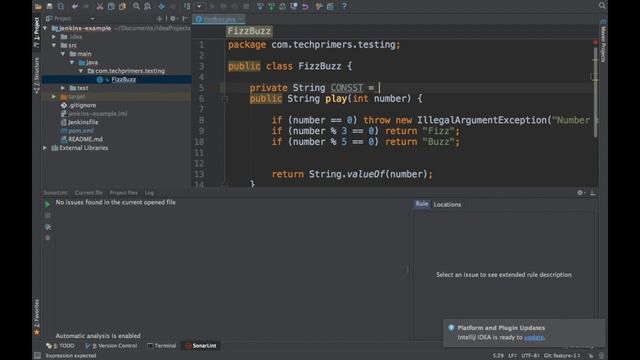Click the Open folder toolbar icon
Screen dimensions: 640x360
[x=38, y=6]
